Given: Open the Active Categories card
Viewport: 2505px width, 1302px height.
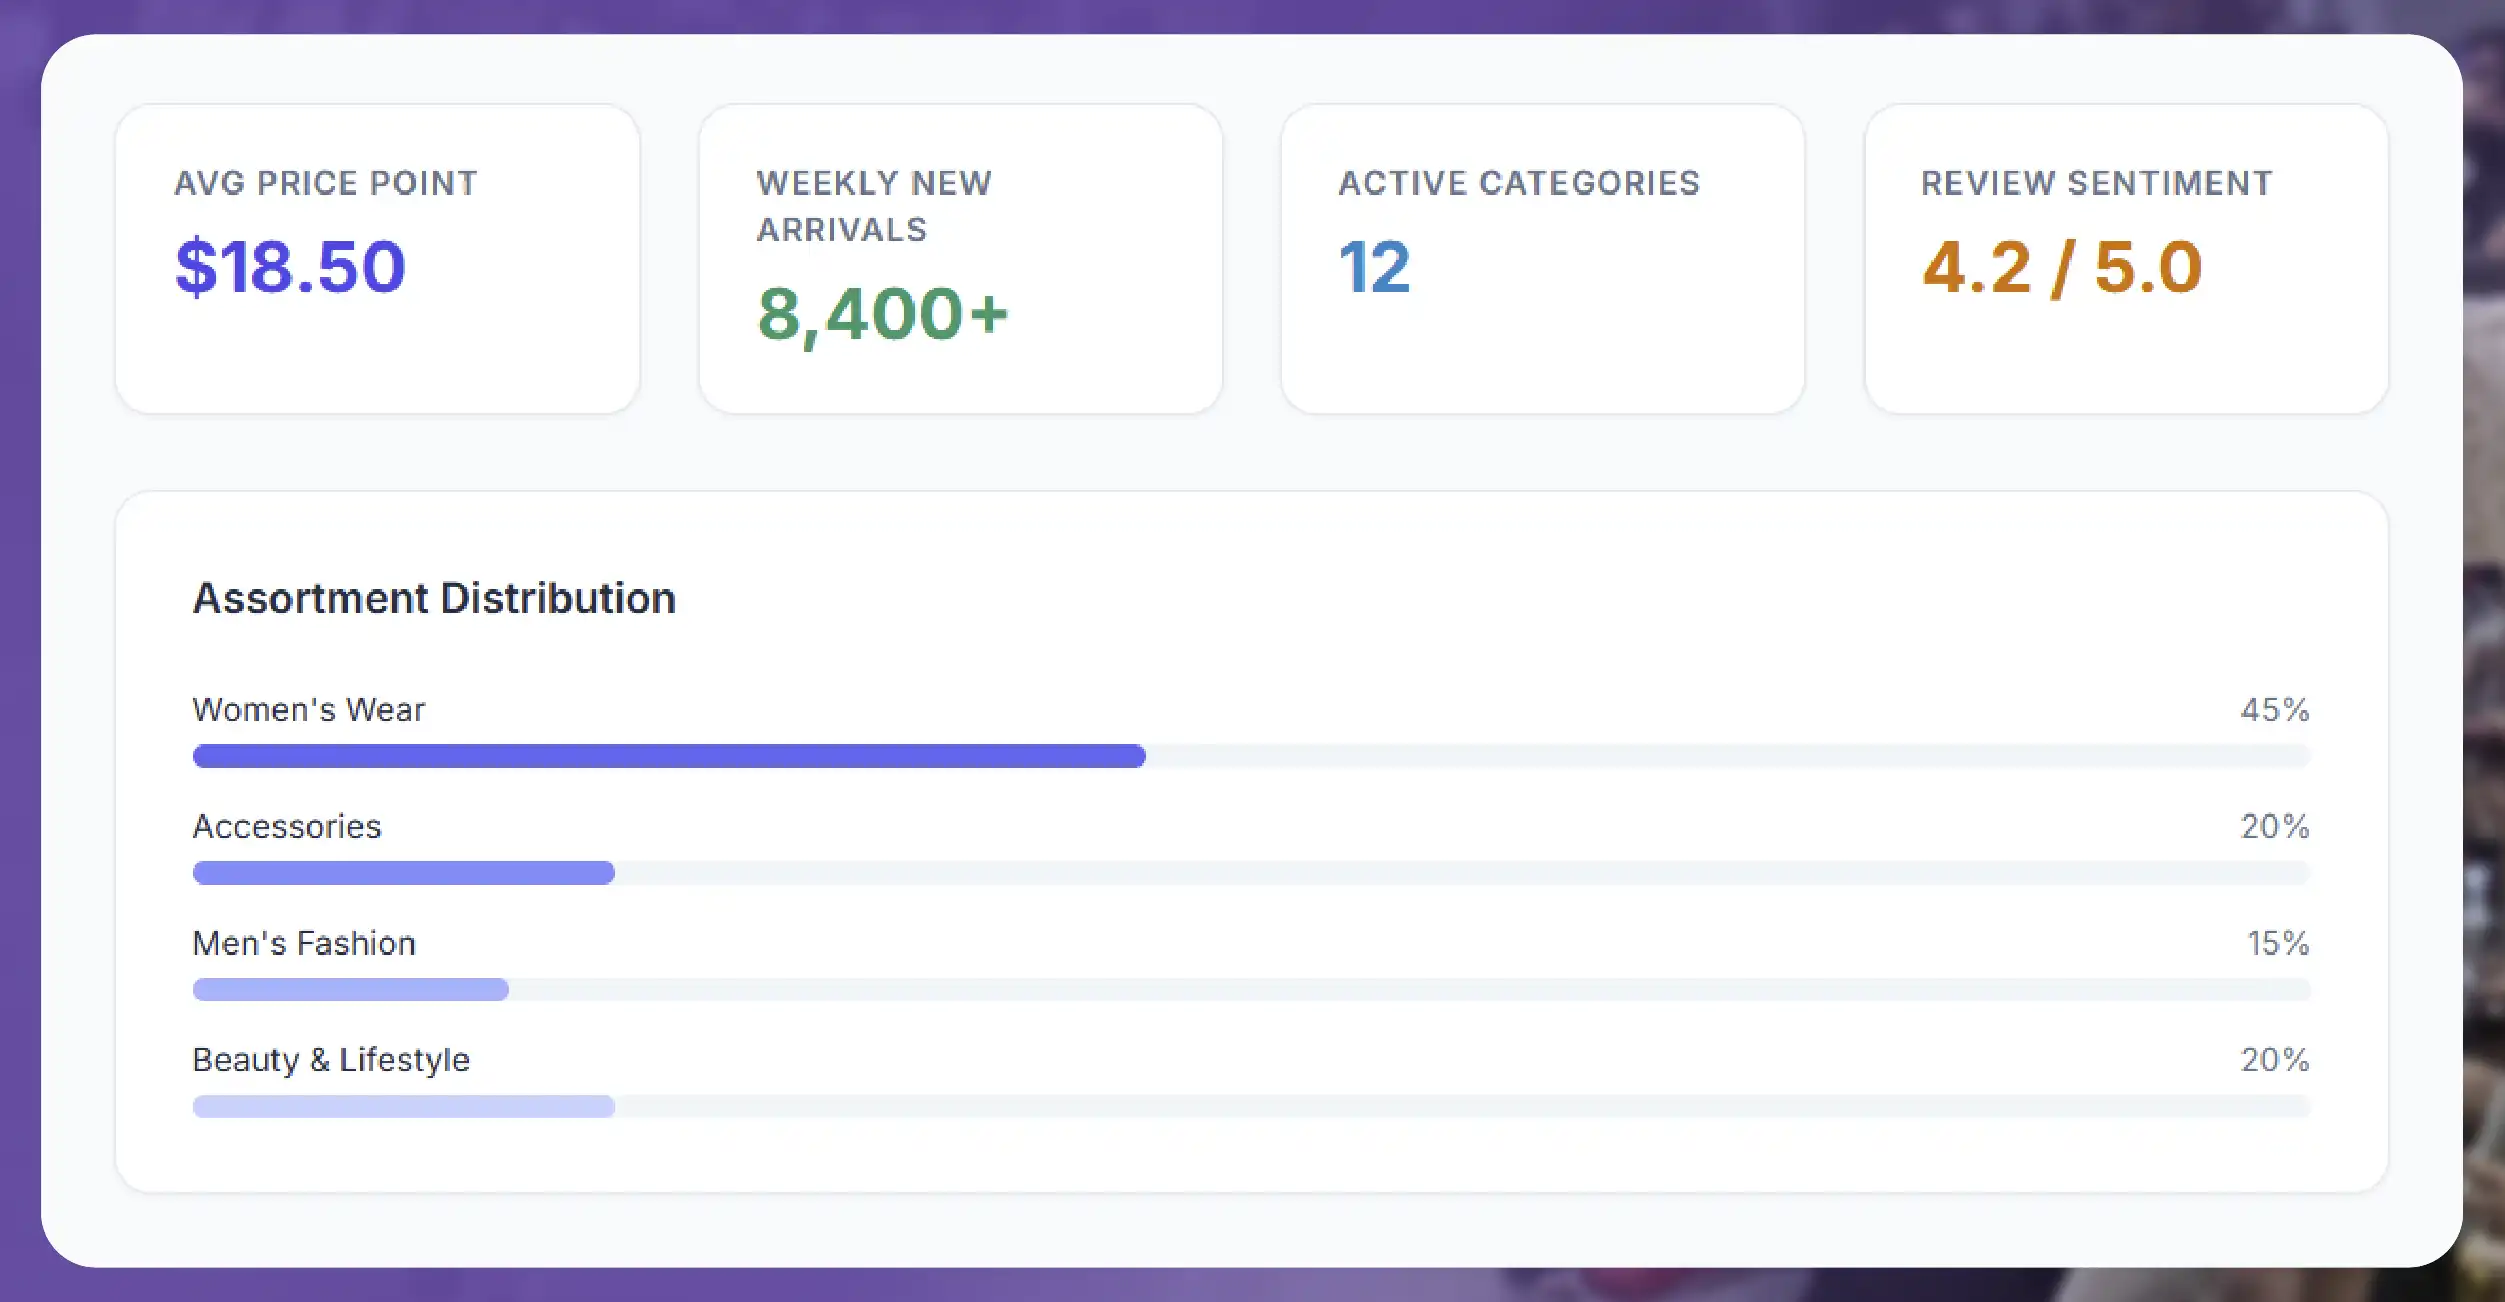Looking at the screenshot, I should coord(1543,259).
